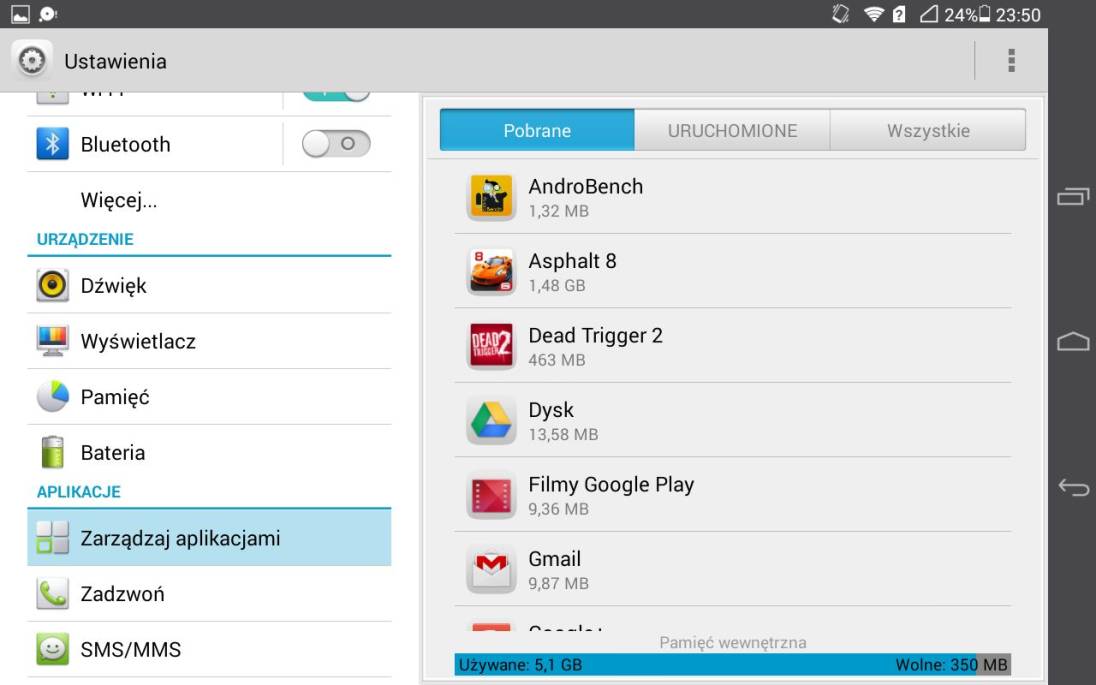Tap the Gmail app icon
This screenshot has height=685, width=1096.
tap(491, 569)
